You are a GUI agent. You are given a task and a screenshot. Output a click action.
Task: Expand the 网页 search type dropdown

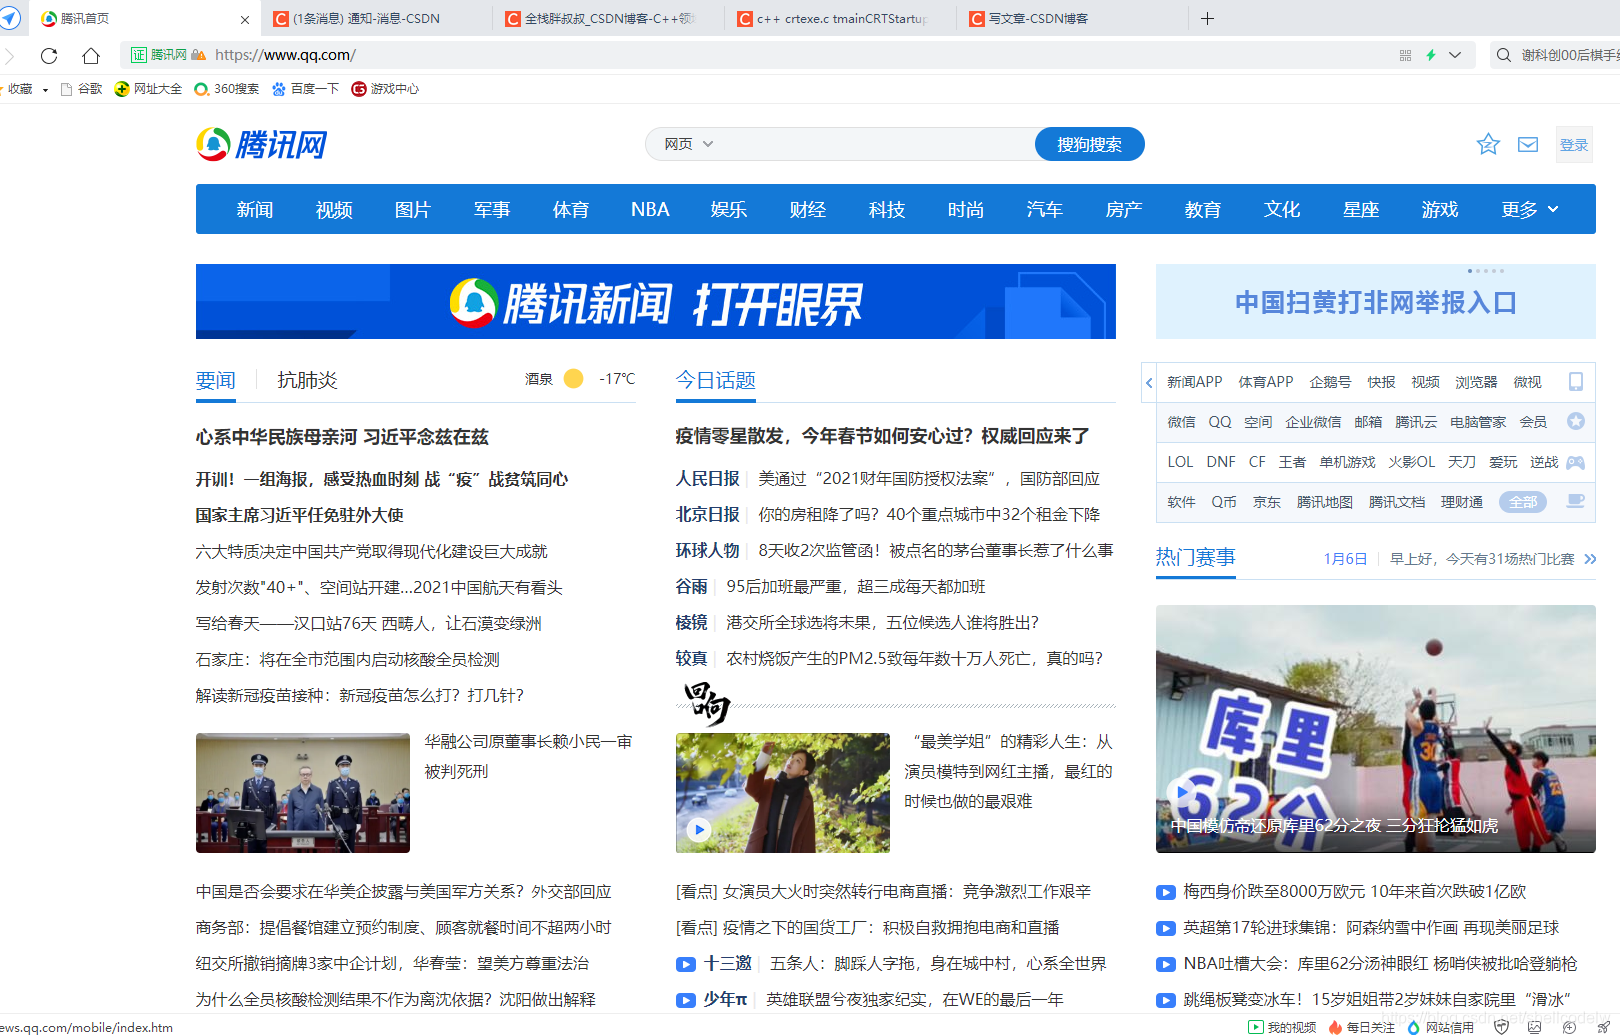[689, 144]
